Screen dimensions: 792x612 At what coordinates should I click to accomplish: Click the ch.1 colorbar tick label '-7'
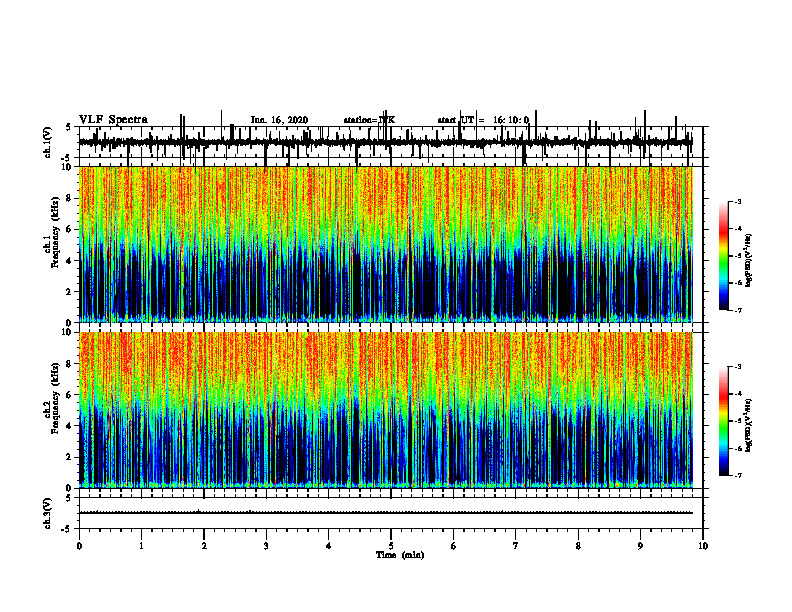click(x=738, y=310)
